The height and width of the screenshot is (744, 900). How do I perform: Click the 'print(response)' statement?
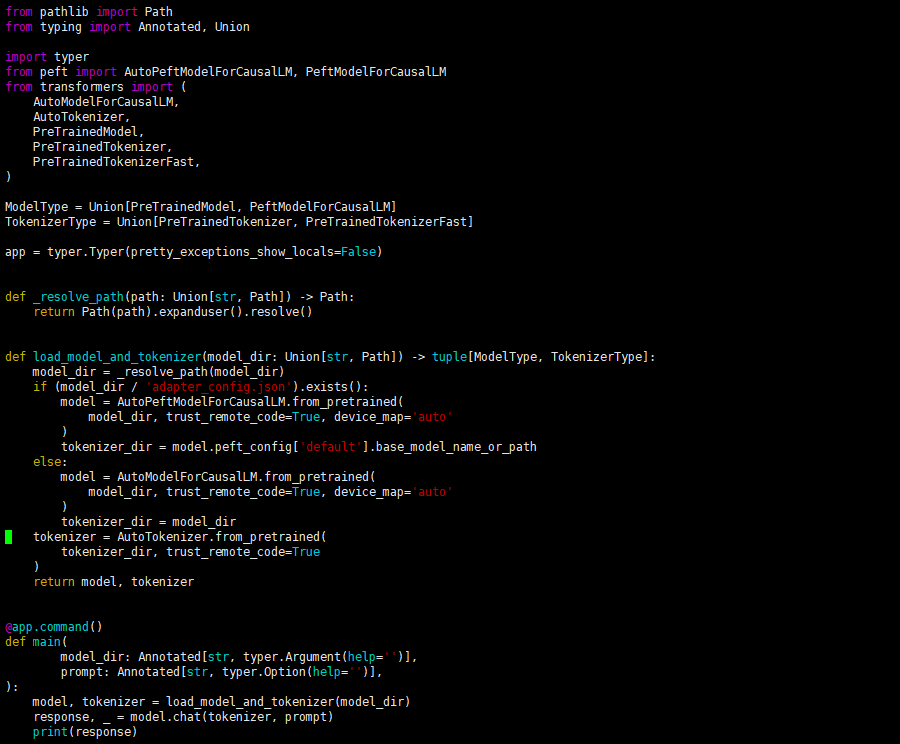coord(85,732)
